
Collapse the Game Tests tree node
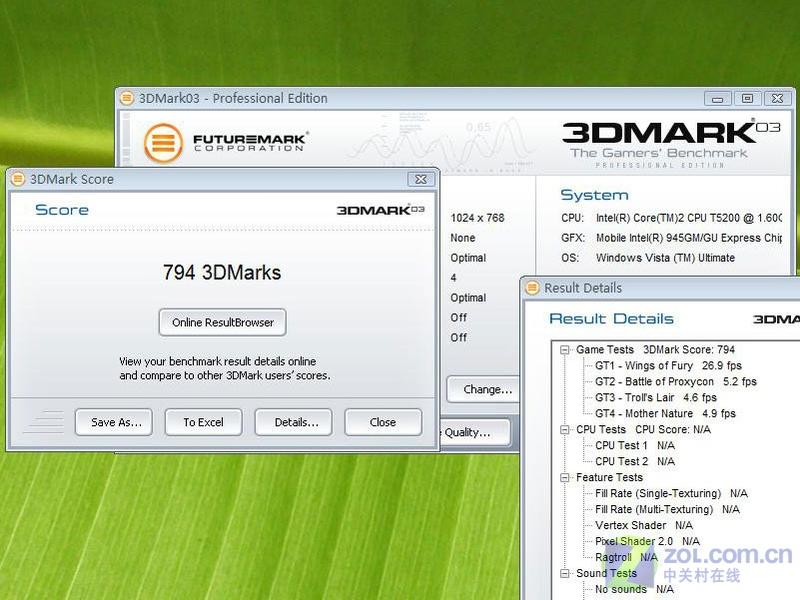pyautogui.click(x=564, y=350)
